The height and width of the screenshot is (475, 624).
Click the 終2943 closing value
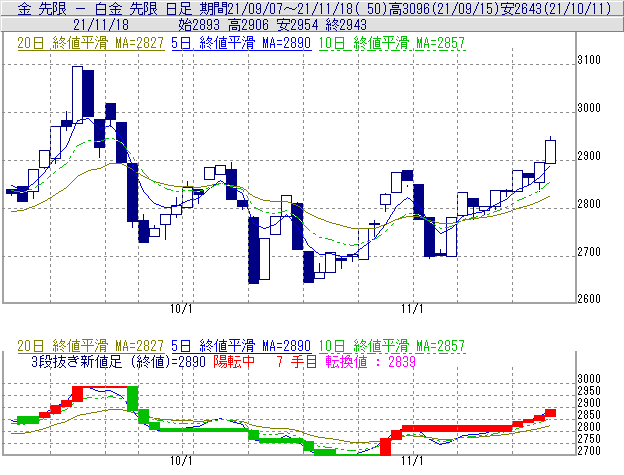click(346, 25)
